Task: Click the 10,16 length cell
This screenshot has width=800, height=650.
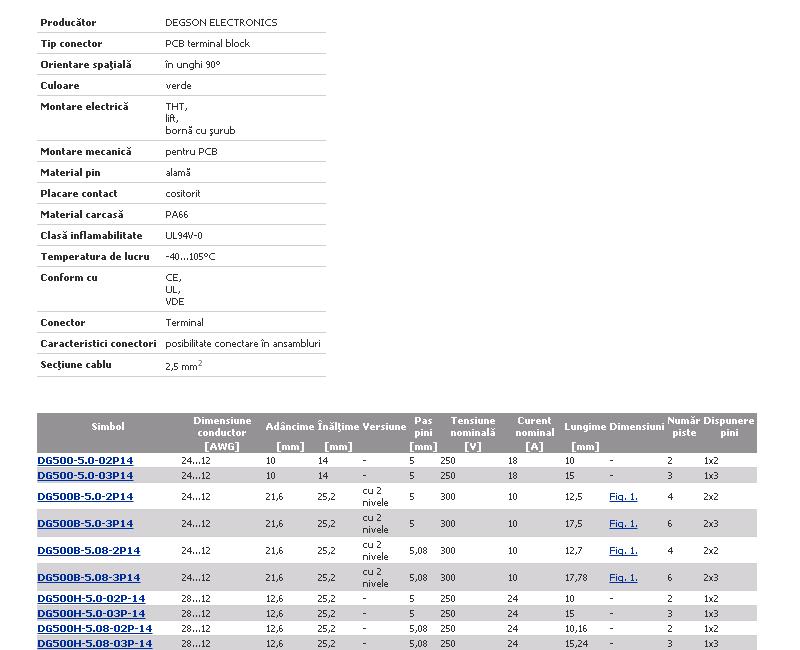Action: (x=576, y=629)
